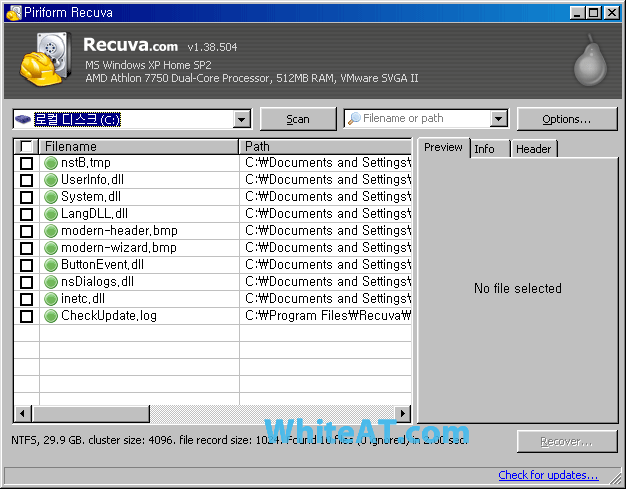Enable the nsDialogs.dll checkbox
Image resolution: width=626 pixels, height=489 pixels.
tap(26, 282)
